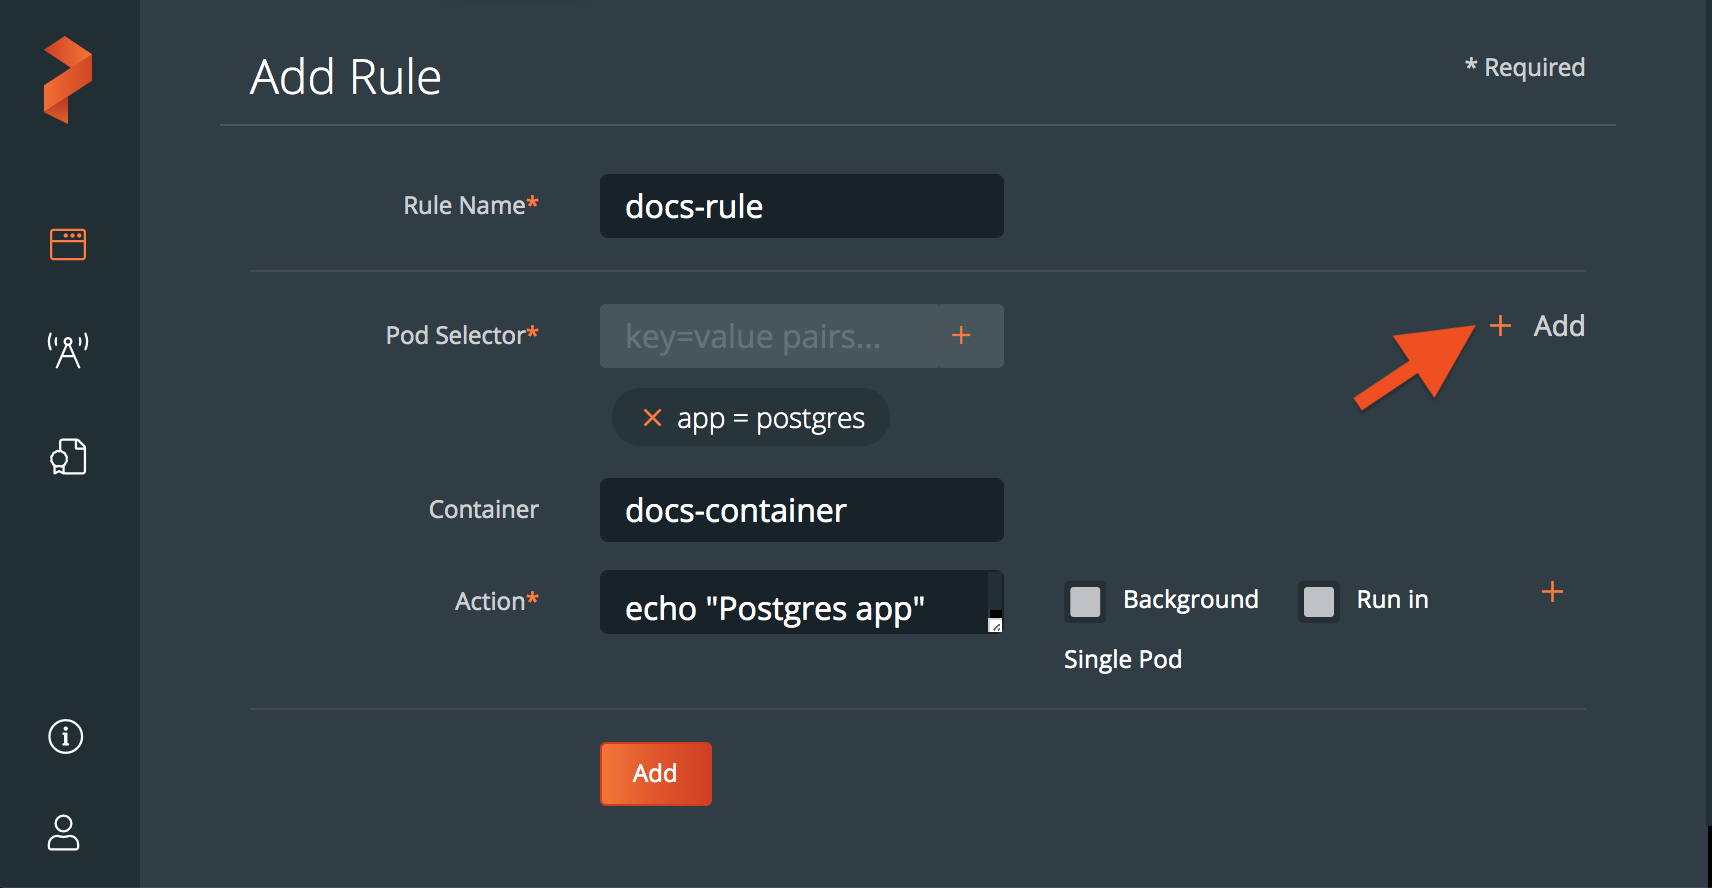Open the window-shaped sidebar icon
1712x888 pixels.
tap(68, 244)
